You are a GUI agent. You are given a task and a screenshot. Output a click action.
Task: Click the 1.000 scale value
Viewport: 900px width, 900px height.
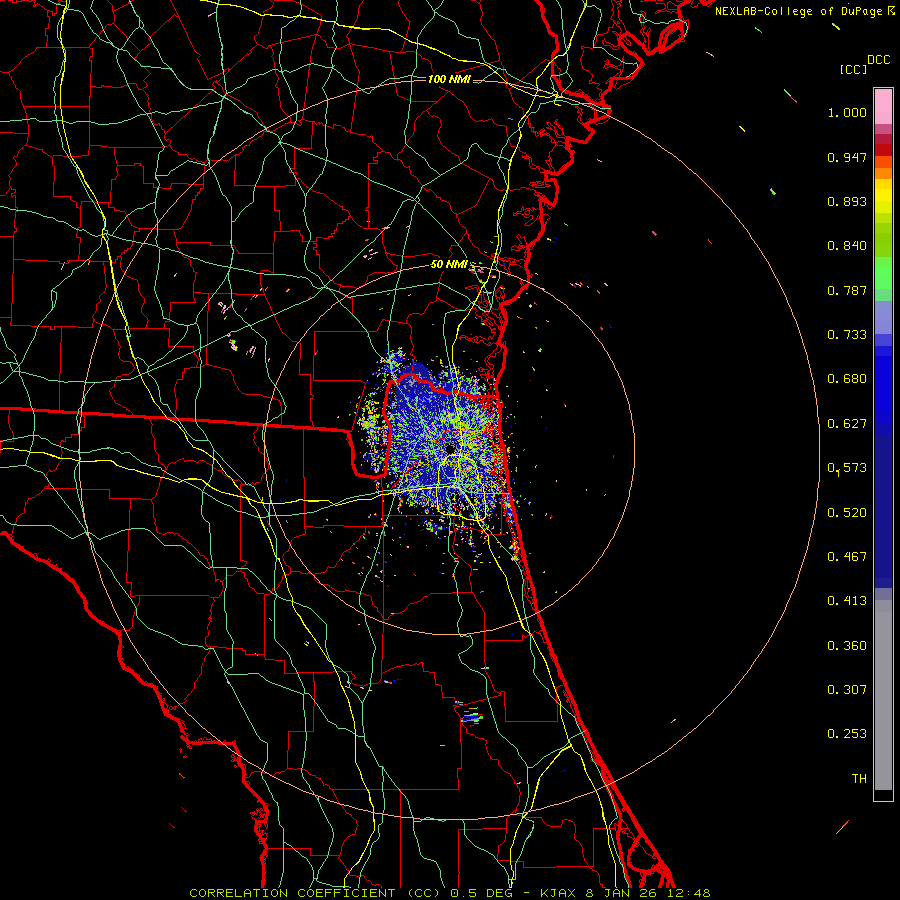(847, 112)
